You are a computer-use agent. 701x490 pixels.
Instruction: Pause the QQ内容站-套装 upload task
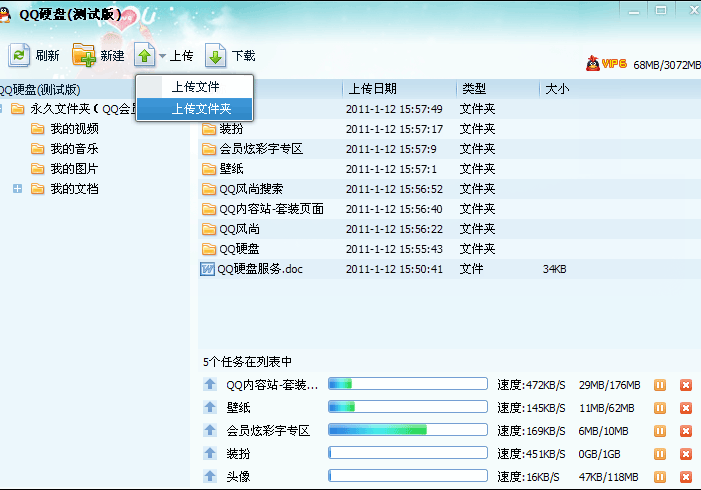(x=660, y=385)
